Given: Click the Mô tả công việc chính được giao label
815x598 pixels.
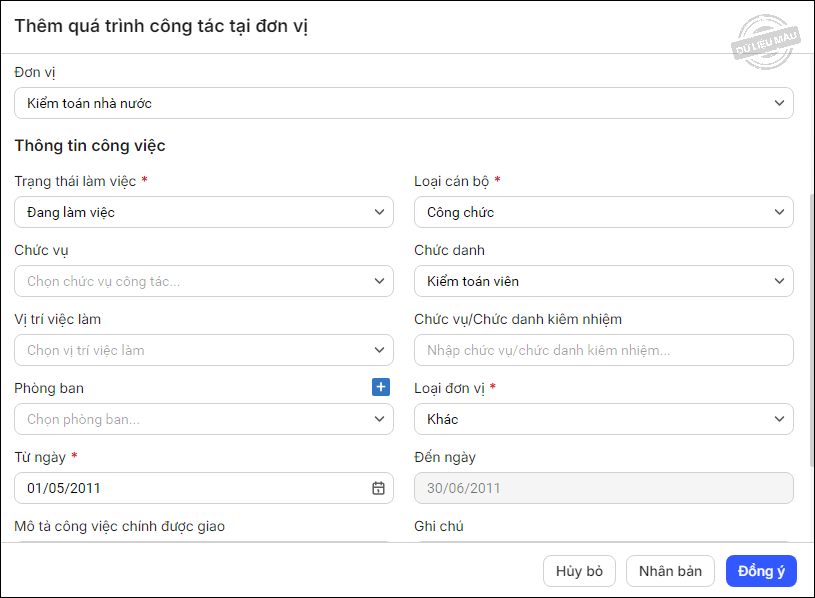Looking at the screenshot, I should click(119, 526).
